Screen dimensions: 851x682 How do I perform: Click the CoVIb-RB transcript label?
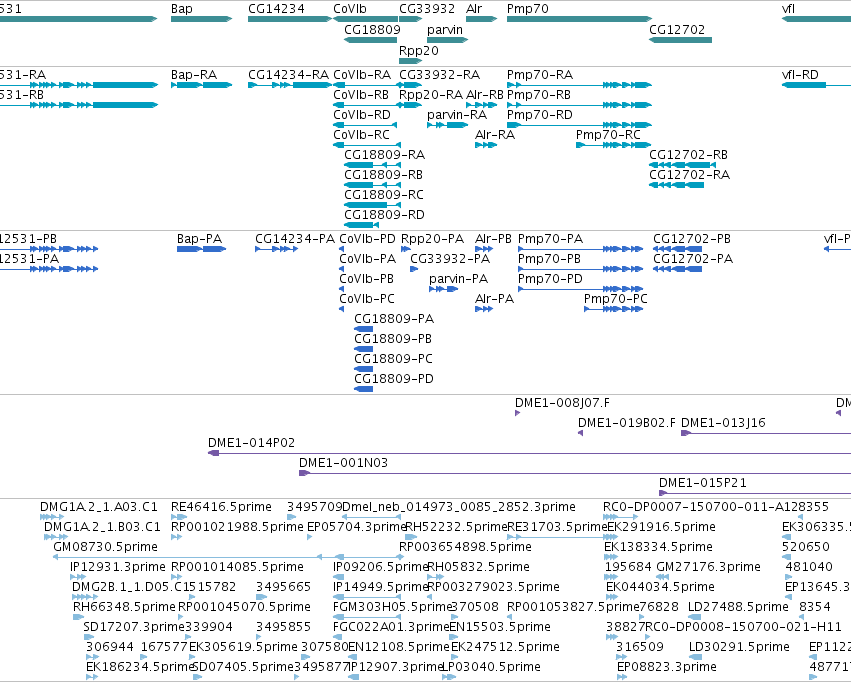coord(361,94)
